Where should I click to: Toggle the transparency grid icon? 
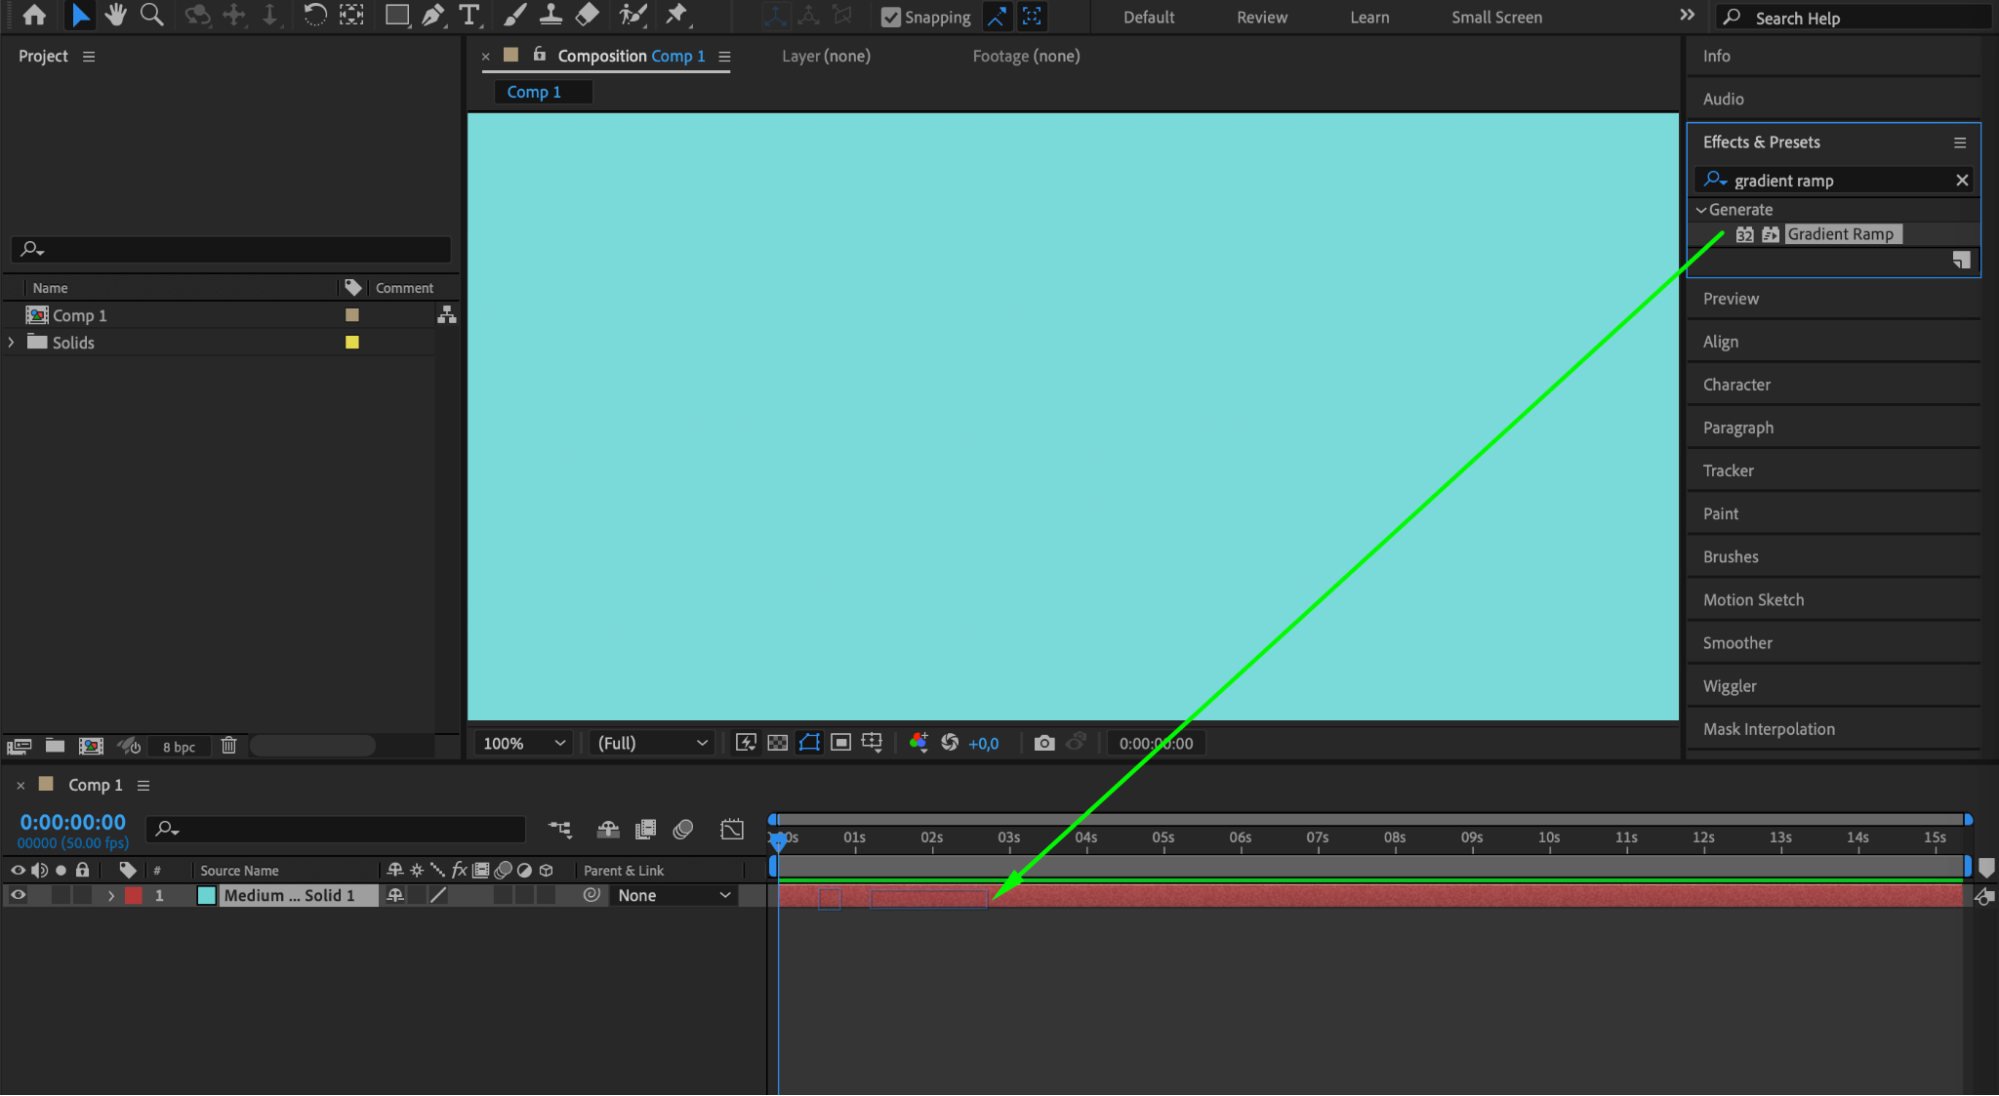[x=777, y=743]
